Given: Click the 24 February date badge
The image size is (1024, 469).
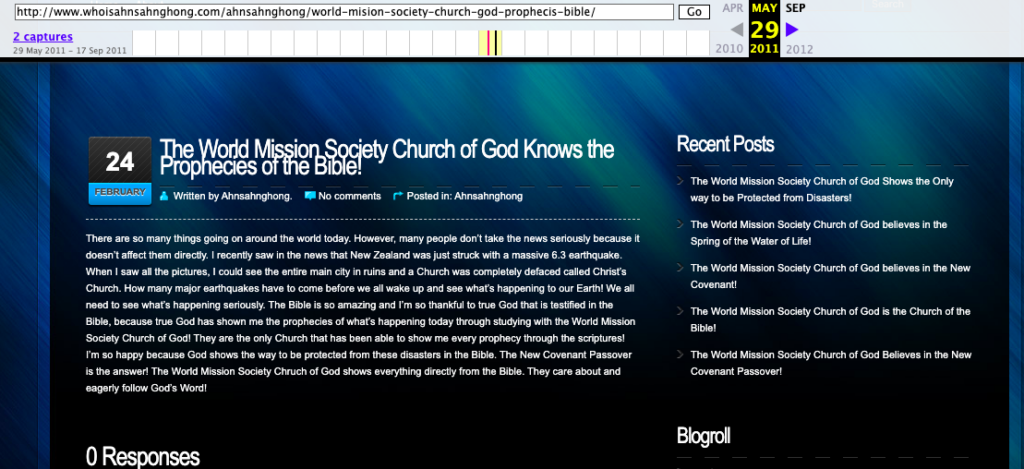Looking at the screenshot, I should (120, 170).
